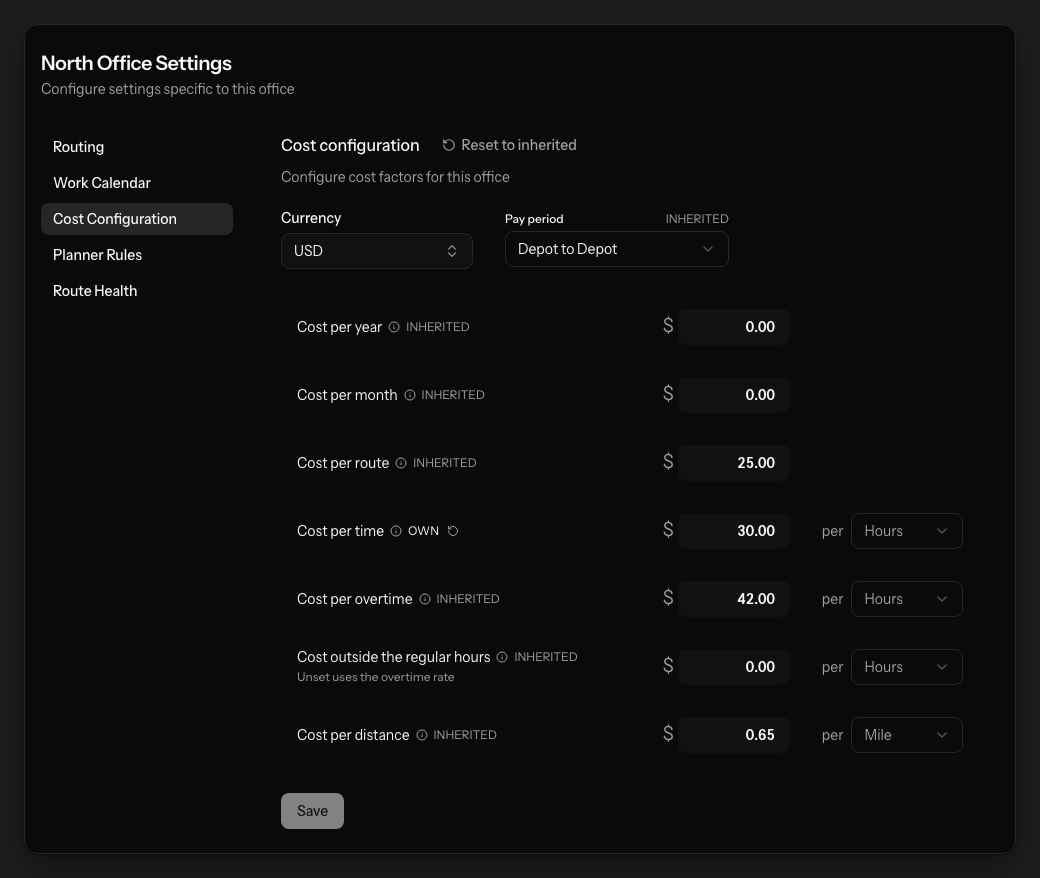Screen dimensions: 1040x878
Task: Open Mile unit dropdown for Cost per distance
Action: 907,735
